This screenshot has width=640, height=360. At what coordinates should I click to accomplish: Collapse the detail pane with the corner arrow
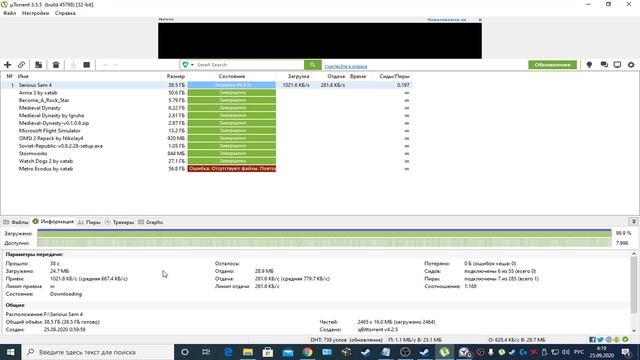[633, 221]
